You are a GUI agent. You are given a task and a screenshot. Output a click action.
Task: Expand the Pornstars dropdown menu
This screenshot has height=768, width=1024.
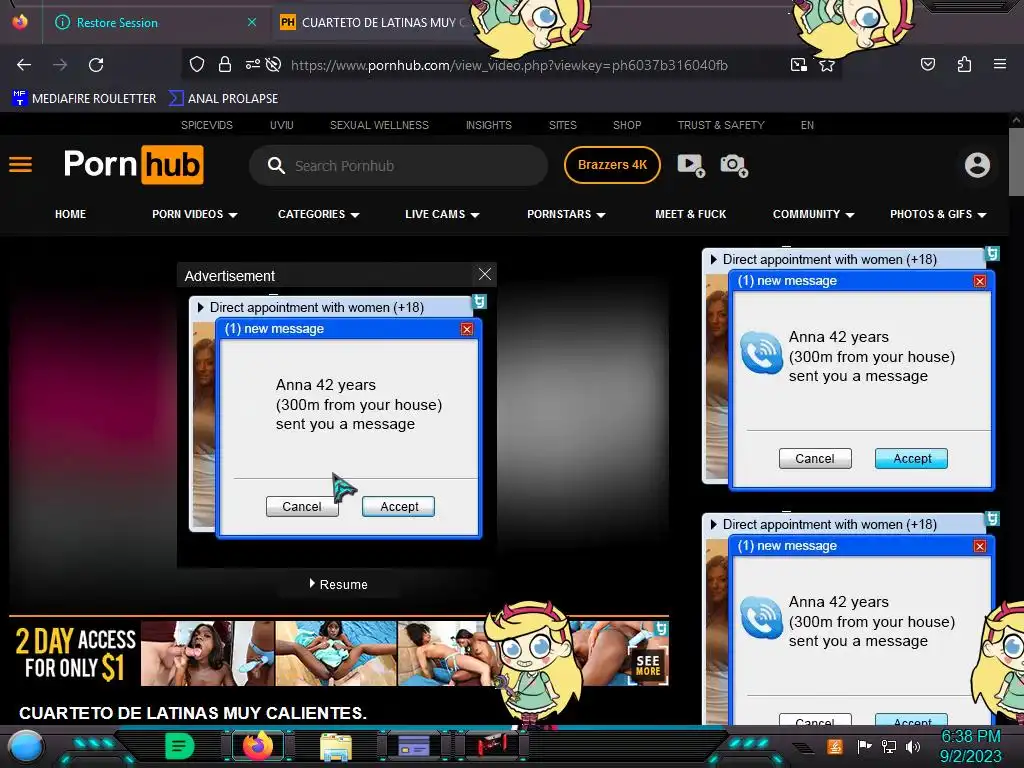click(x=566, y=214)
